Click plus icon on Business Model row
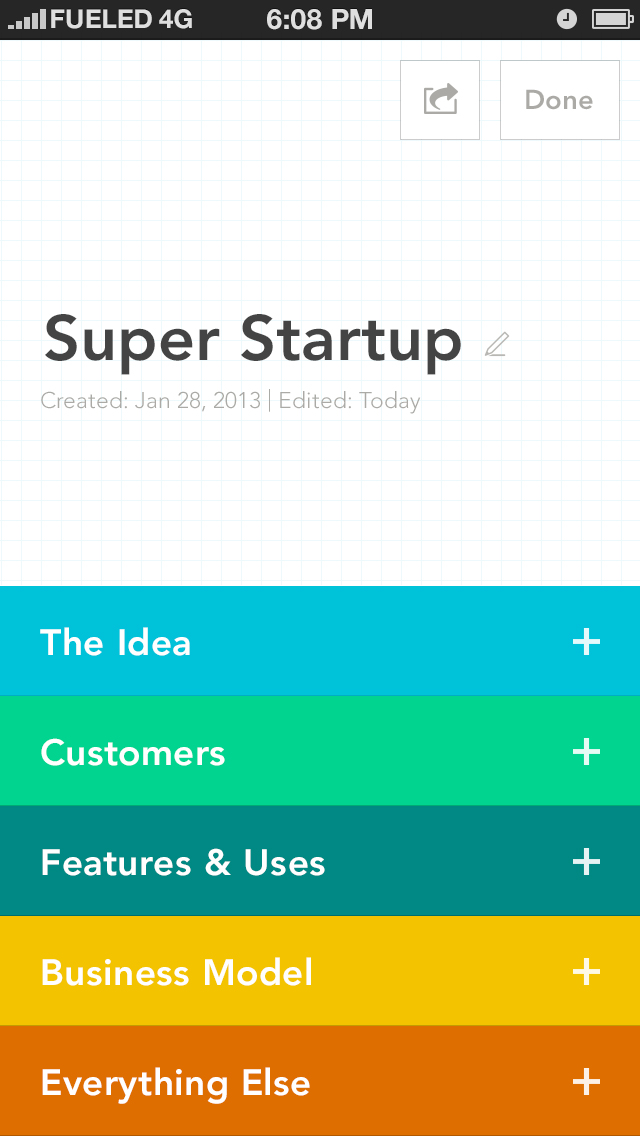The height and width of the screenshot is (1136, 640). point(586,972)
